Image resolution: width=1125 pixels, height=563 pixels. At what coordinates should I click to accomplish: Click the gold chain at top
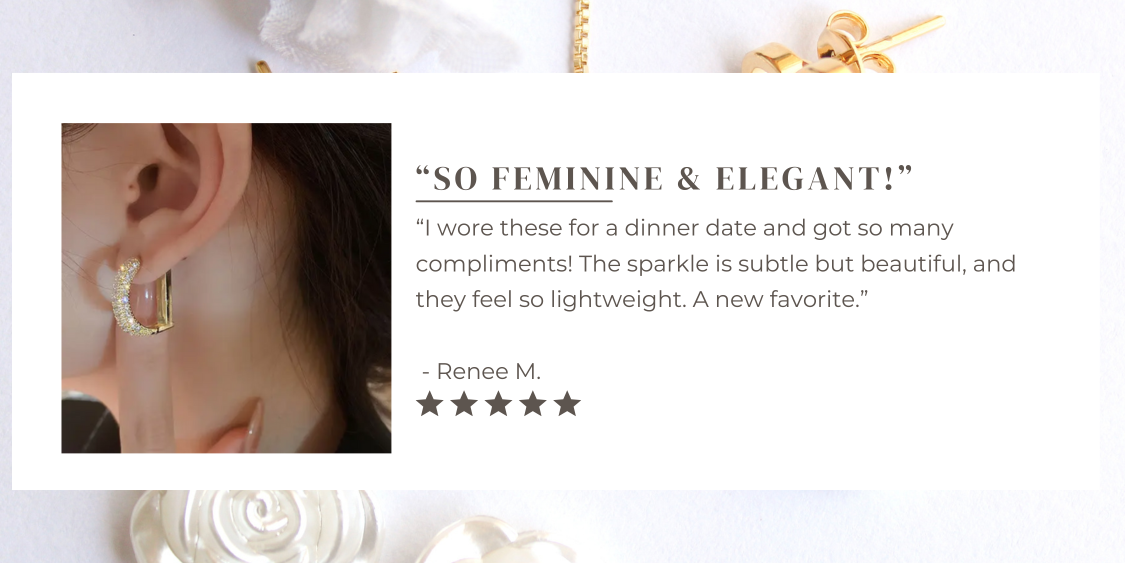[x=580, y=36]
